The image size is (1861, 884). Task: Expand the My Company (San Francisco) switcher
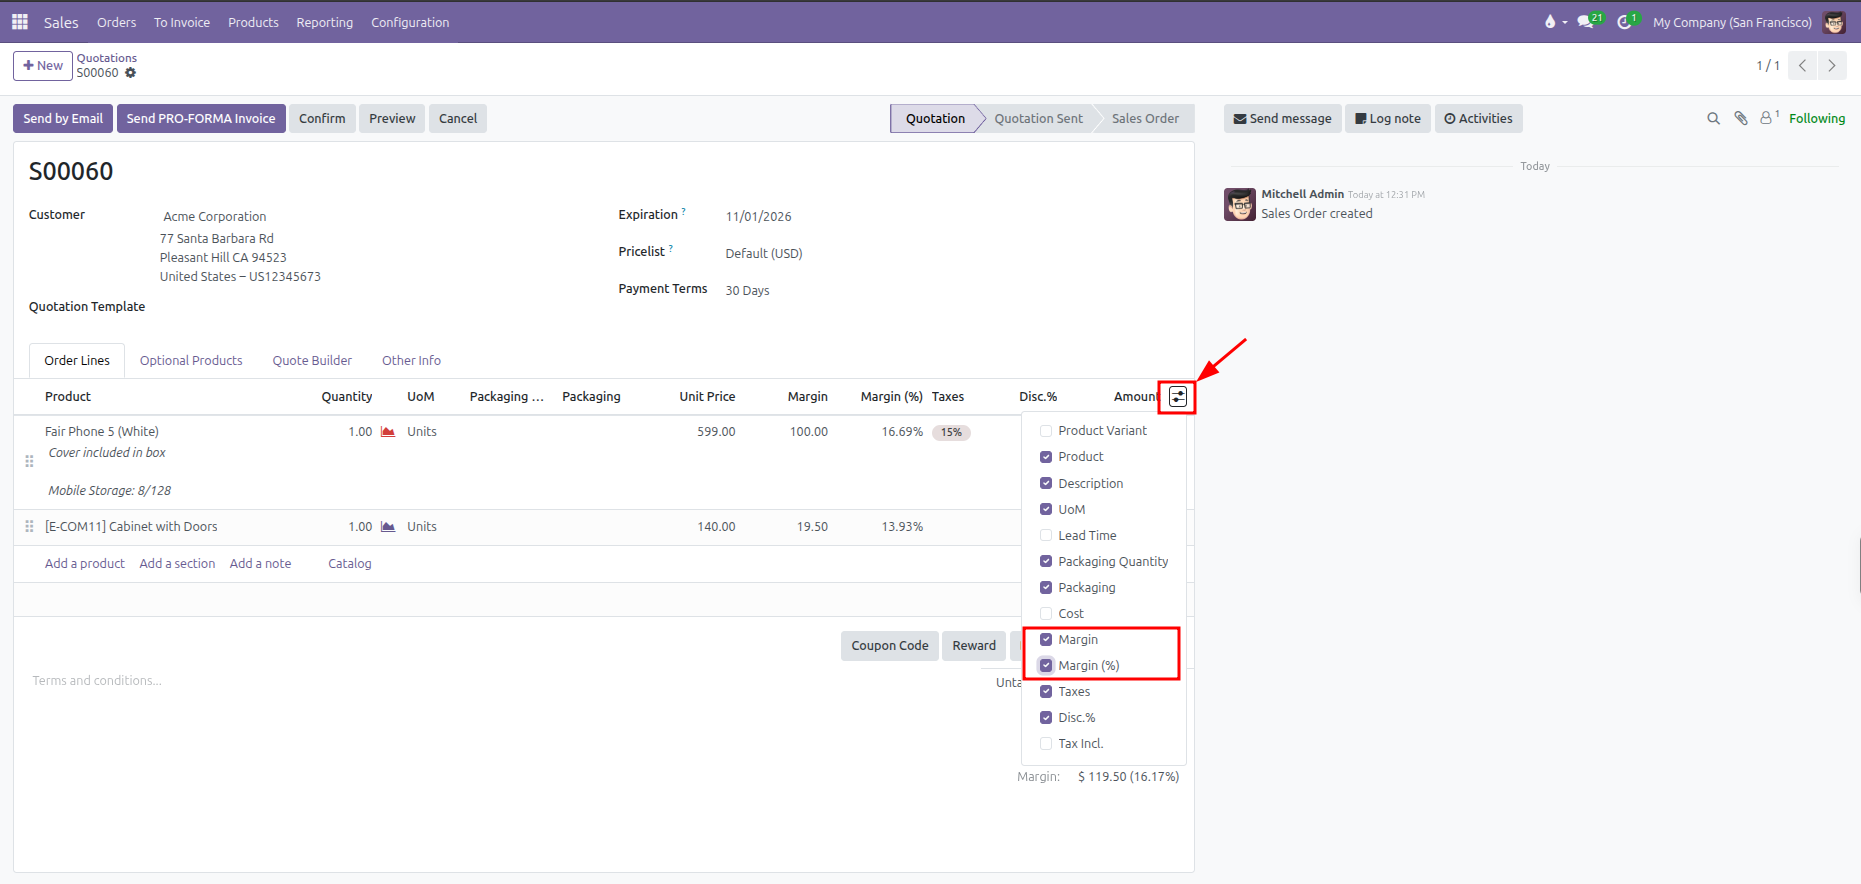pyautogui.click(x=1732, y=22)
